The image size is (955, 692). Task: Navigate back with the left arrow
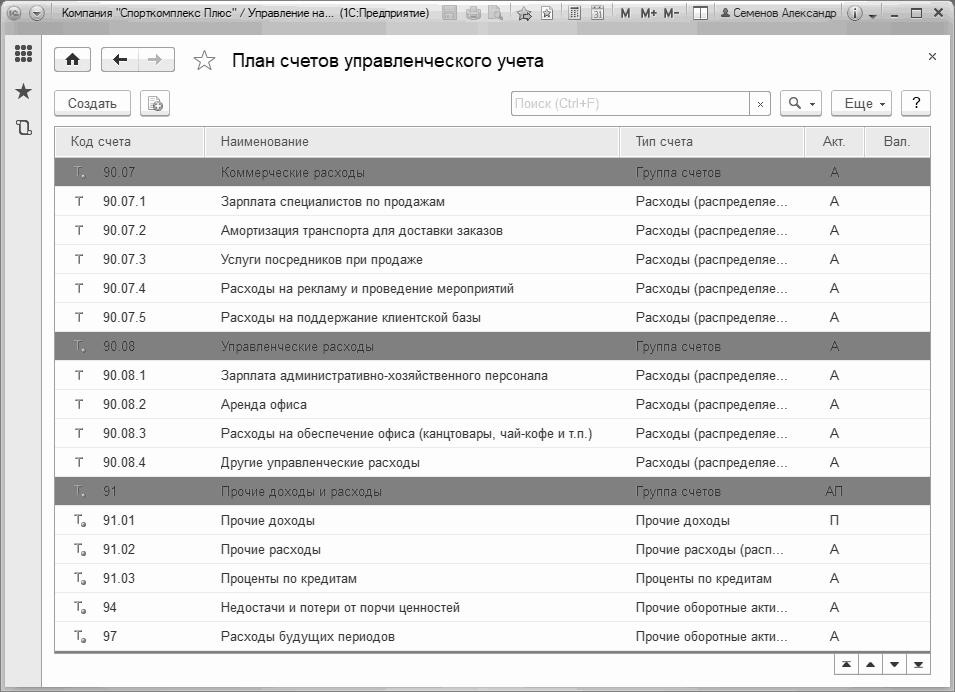(x=120, y=60)
